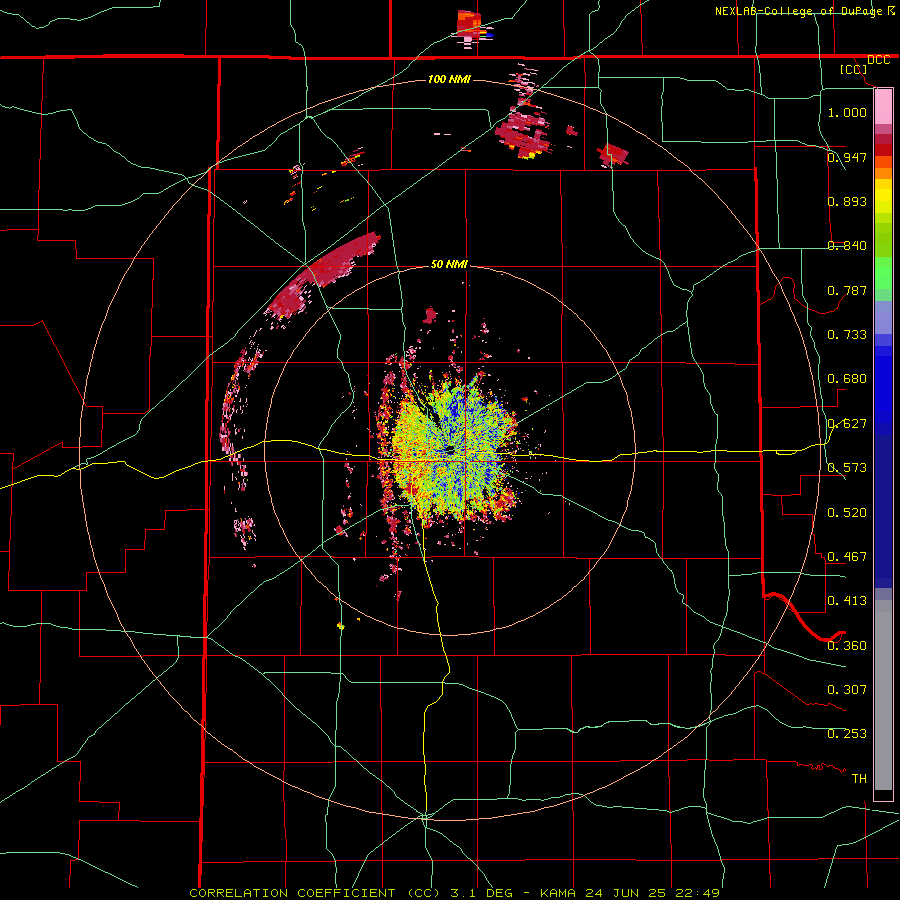Click the 0.573 legend value
This screenshot has height=900, width=900.
click(x=847, y=468)
